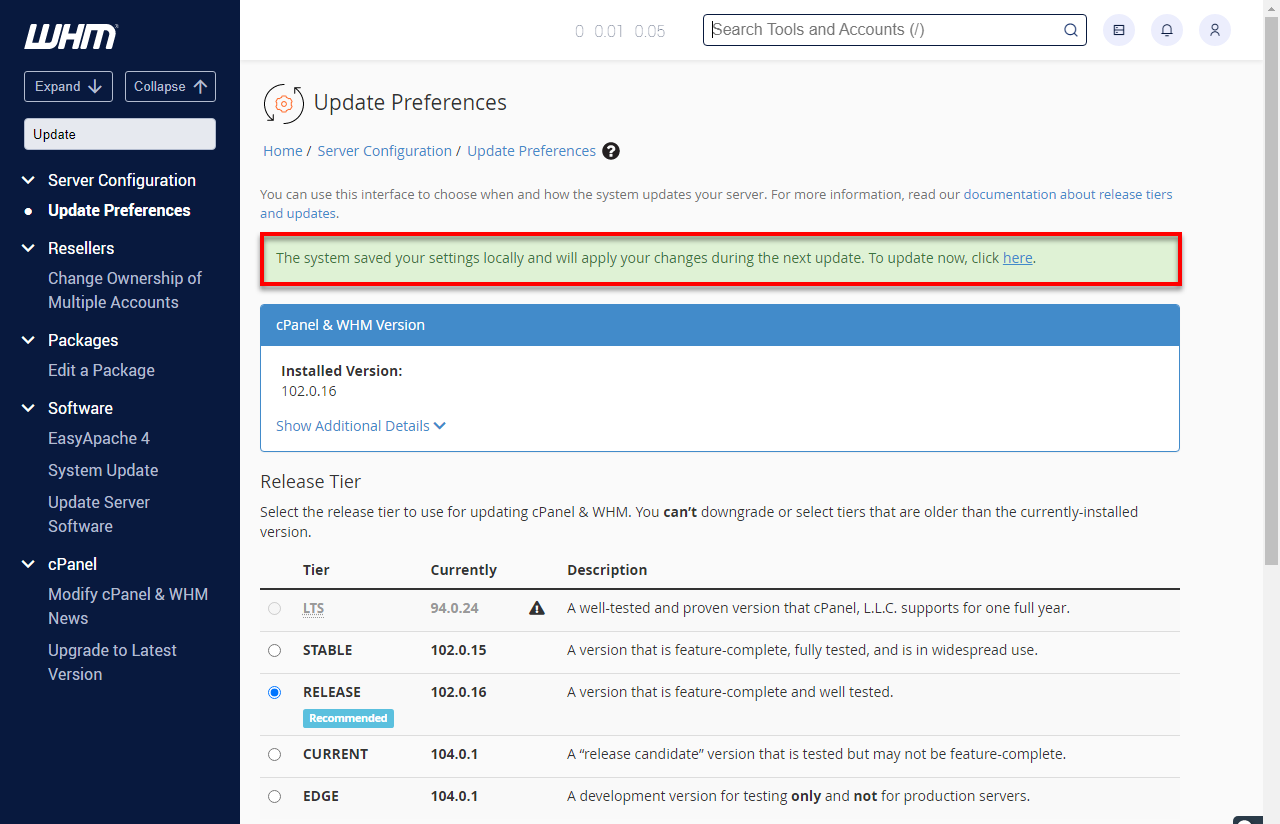Click the help question mark icon
This screenshot has height=824, width=1280.
(611, 151)
